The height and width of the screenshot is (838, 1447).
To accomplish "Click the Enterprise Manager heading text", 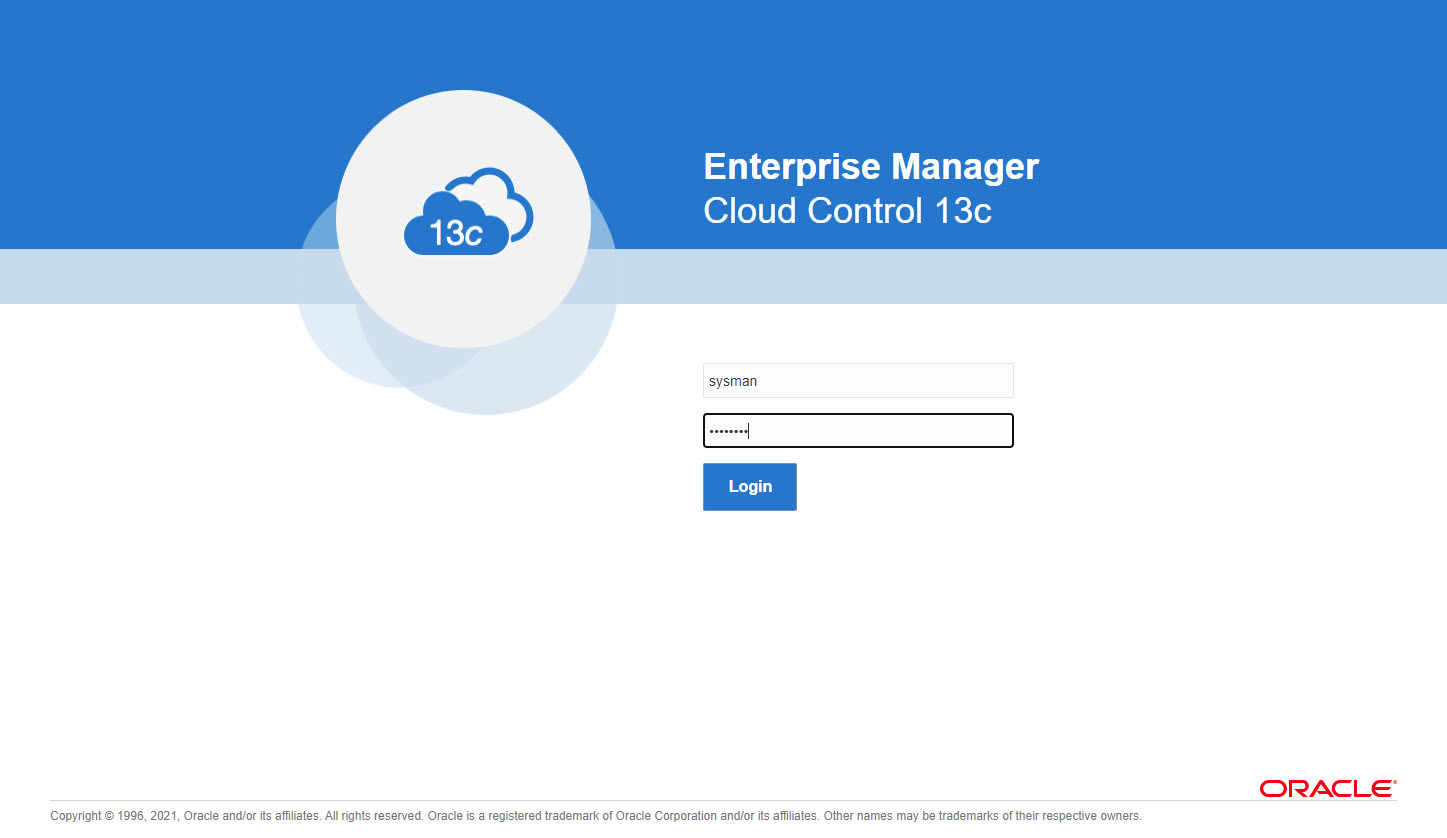I will click(x=871, y=166).
